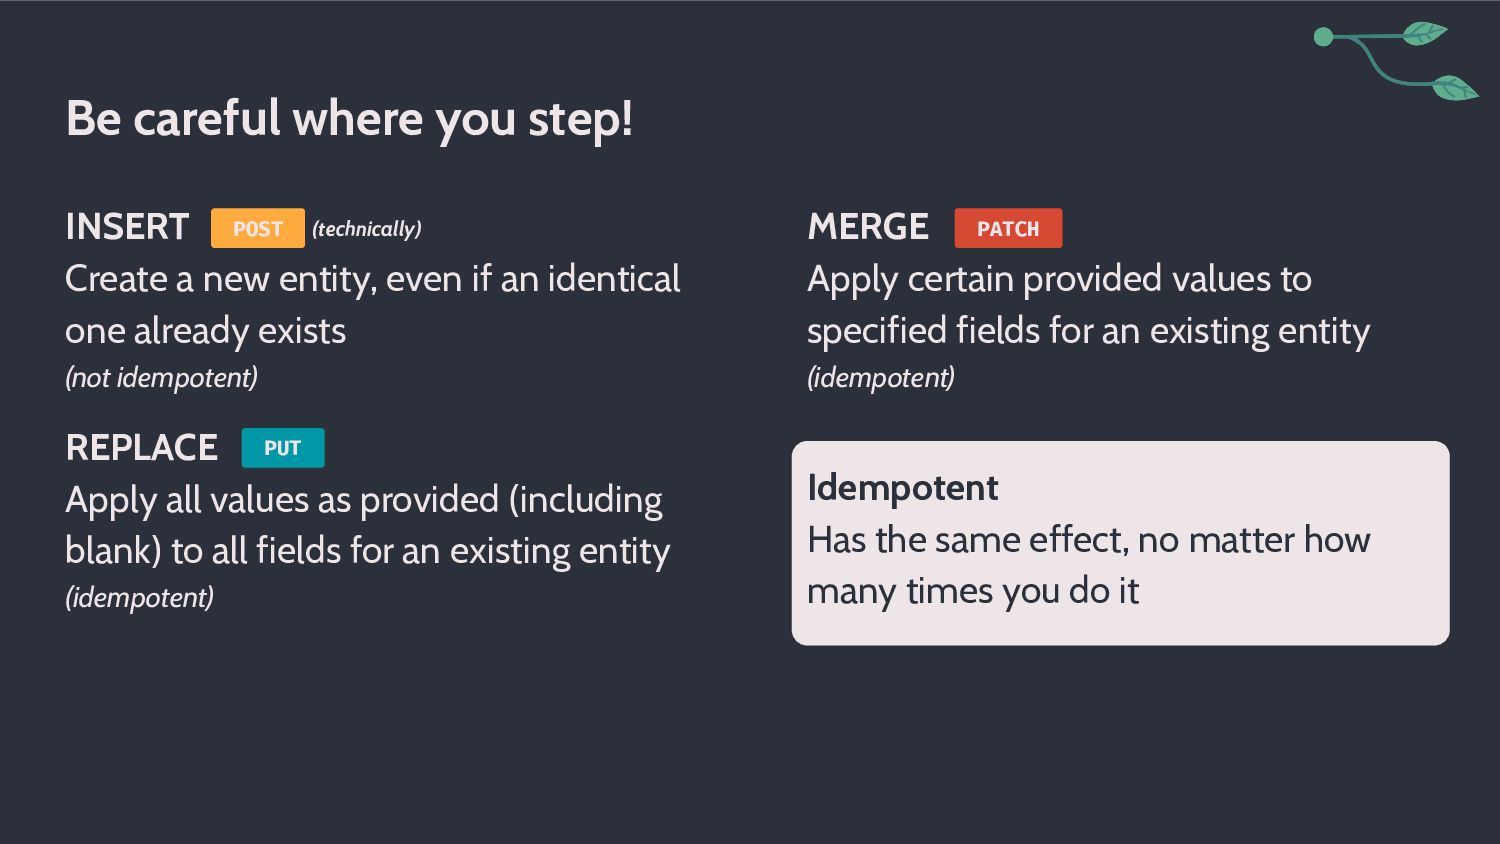This screenshot has width=1500, height=844.
Task: Click the light Idempotent definition box
Action: pyautogui.click(x=1120, y=543)
